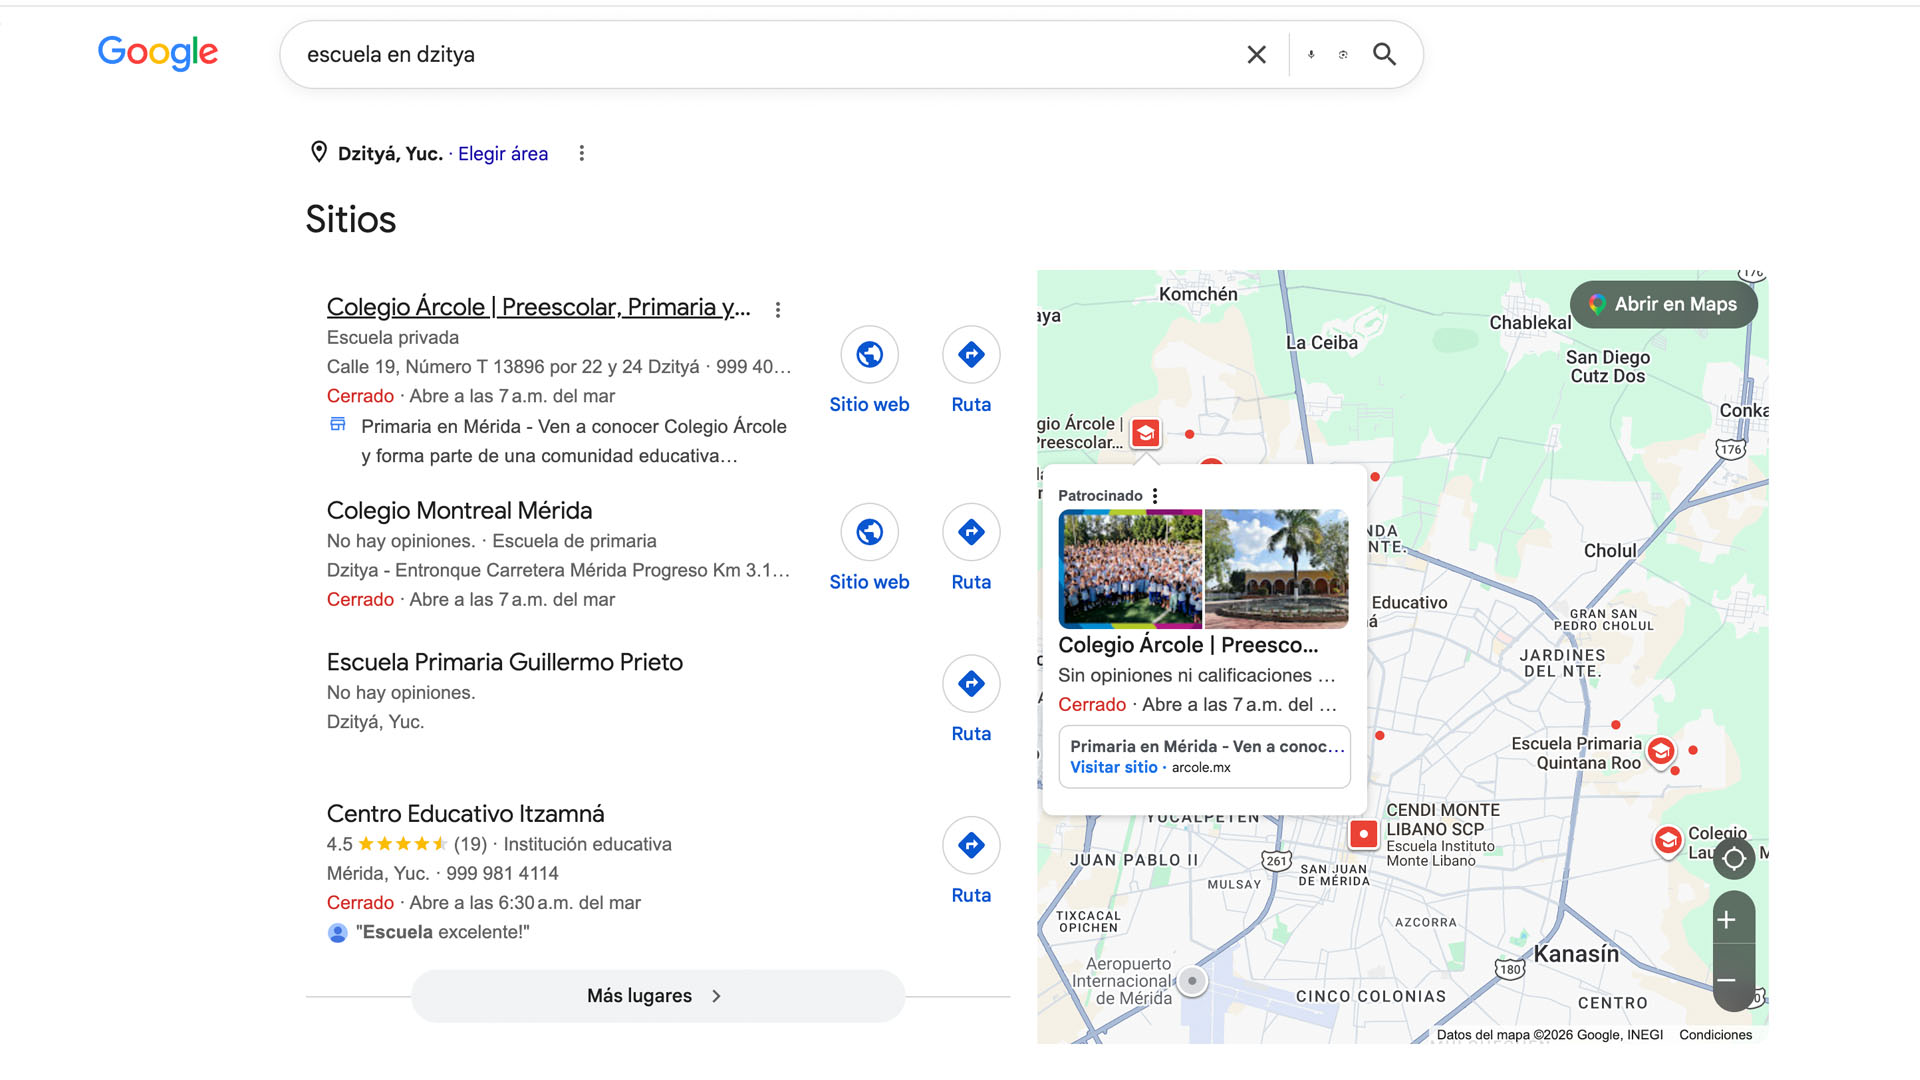Open the Escuela Primaria Guillermo Prieto listing

point(505,662)
